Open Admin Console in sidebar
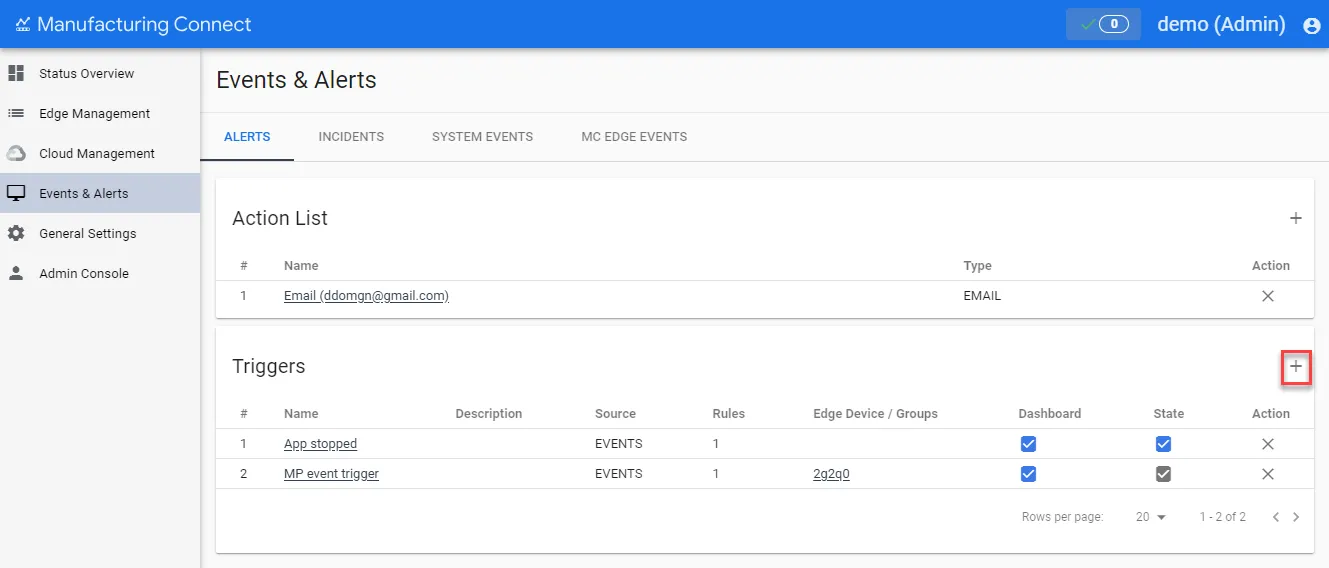The height and width of the screenshot is (568, 1329). 100,273
